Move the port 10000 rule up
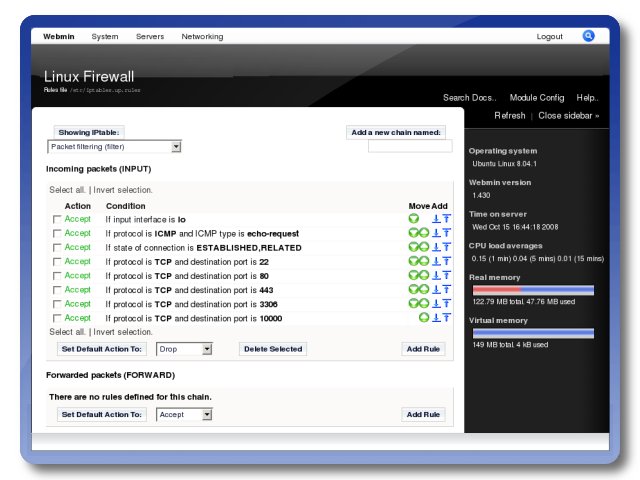 coord(424,318)
